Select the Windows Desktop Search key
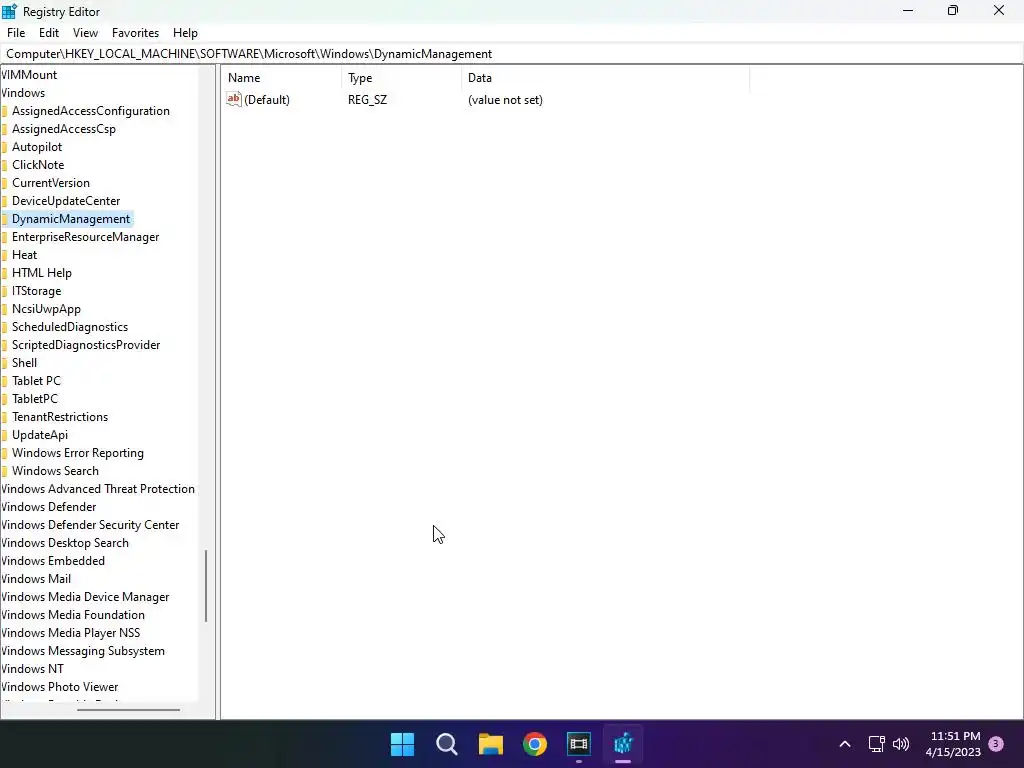Screen dimensions: 1024x768 pyautogui.click(x=65, y=542)
